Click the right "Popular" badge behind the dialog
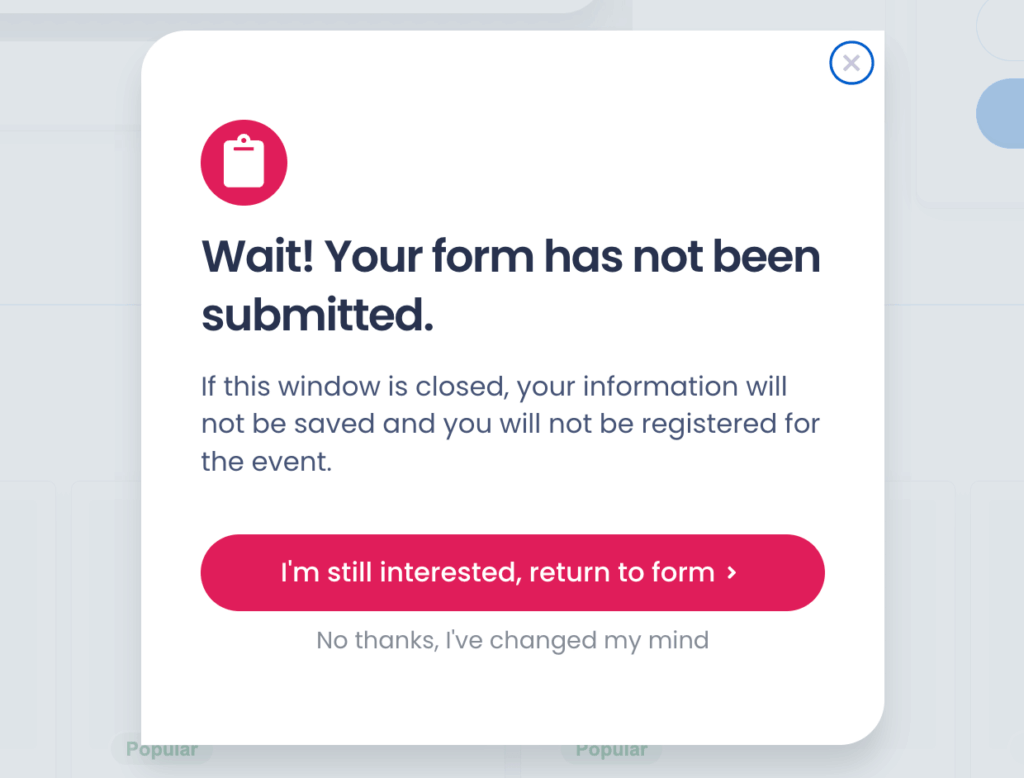1024x778 pixels. point(611,749)
